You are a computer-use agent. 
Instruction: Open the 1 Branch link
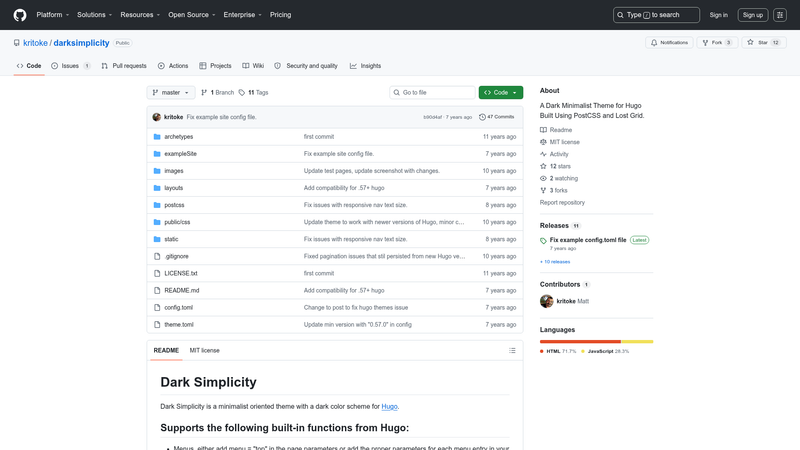click(x=218, y=92)
